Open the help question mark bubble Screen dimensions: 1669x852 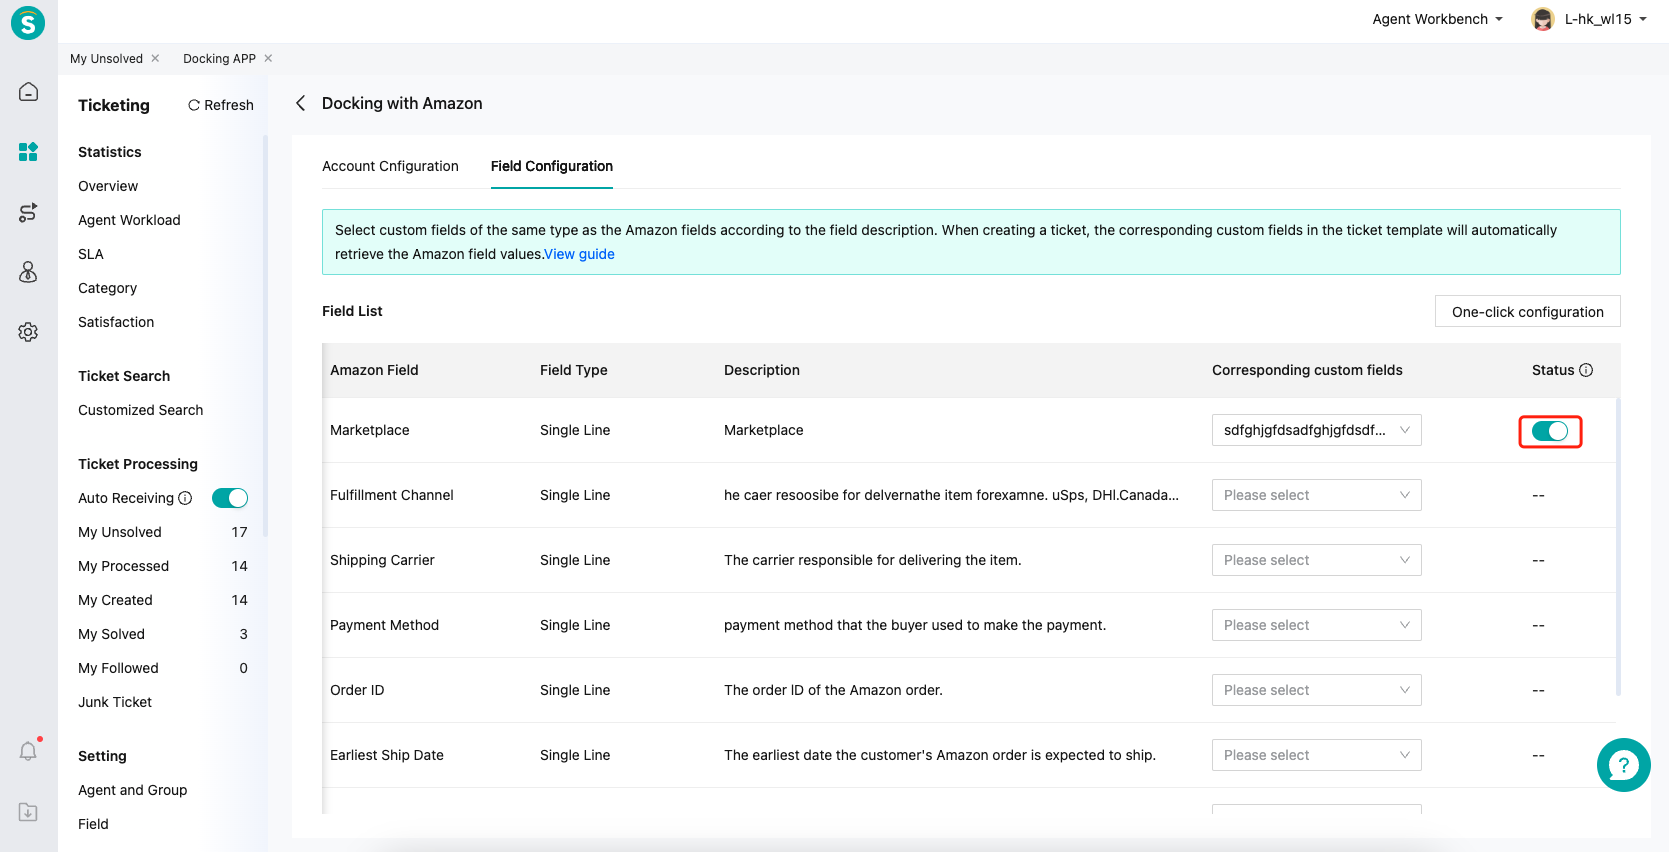(1623, 765)
